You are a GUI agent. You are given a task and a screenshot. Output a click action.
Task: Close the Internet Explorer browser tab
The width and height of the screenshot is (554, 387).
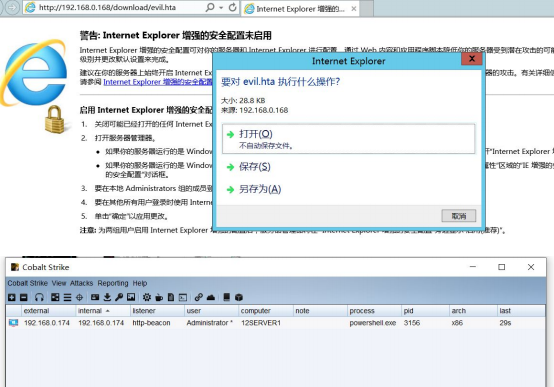point(354,9)
